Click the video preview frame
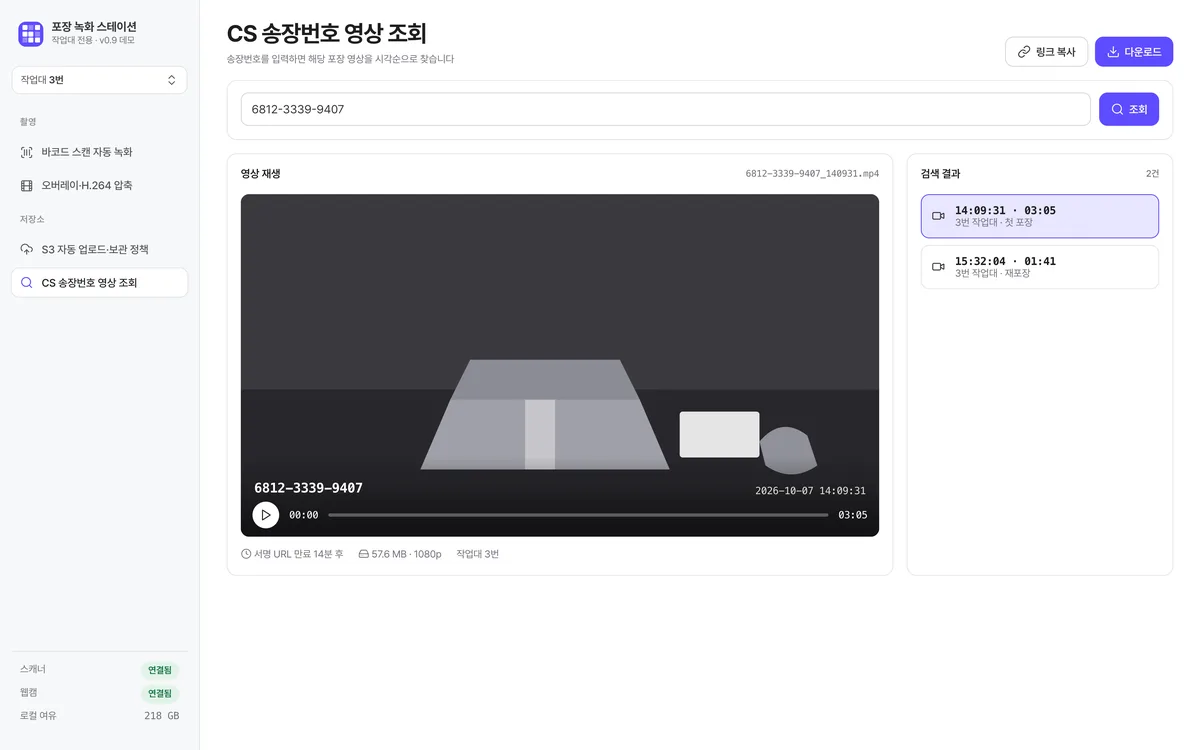This screenshot has height=750, width=1200. point(560,365)
